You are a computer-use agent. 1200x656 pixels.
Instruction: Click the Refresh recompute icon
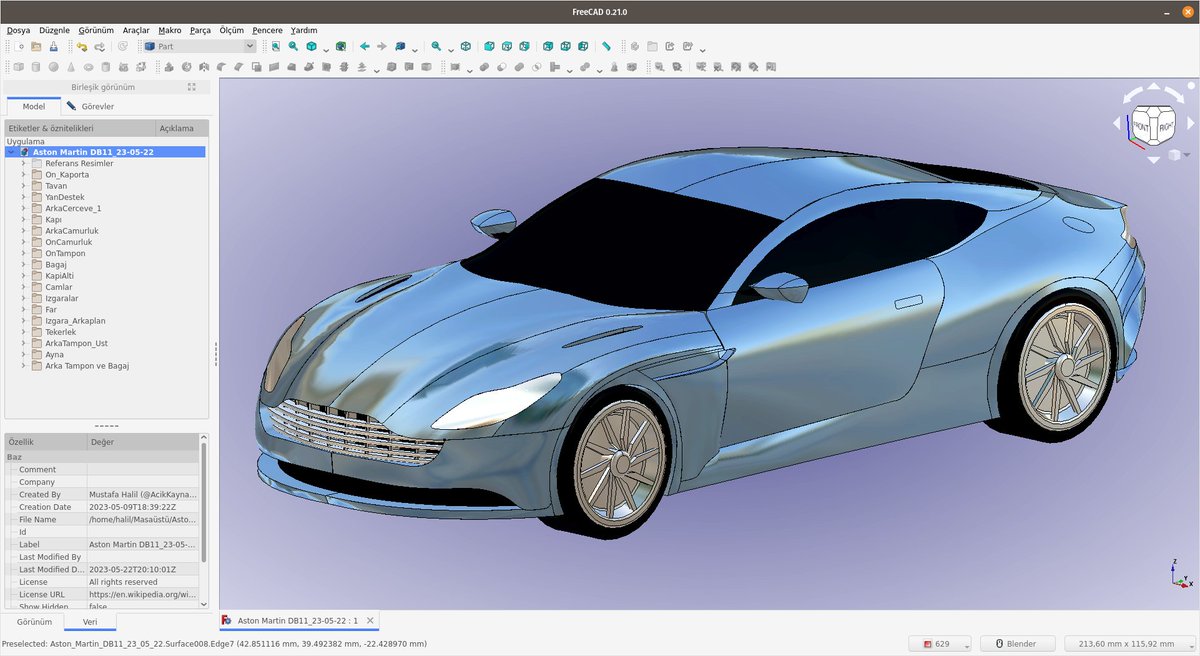point(122,46)
